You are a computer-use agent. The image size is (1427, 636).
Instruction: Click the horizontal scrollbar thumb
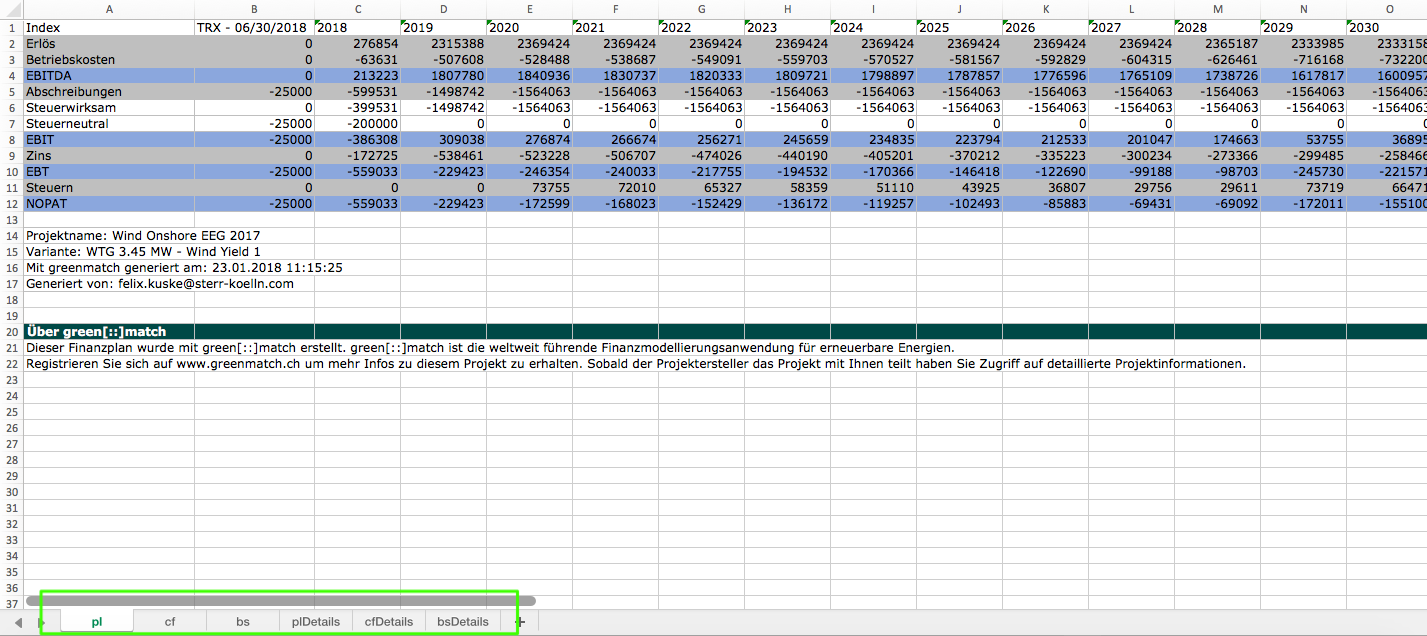[282, 601]
